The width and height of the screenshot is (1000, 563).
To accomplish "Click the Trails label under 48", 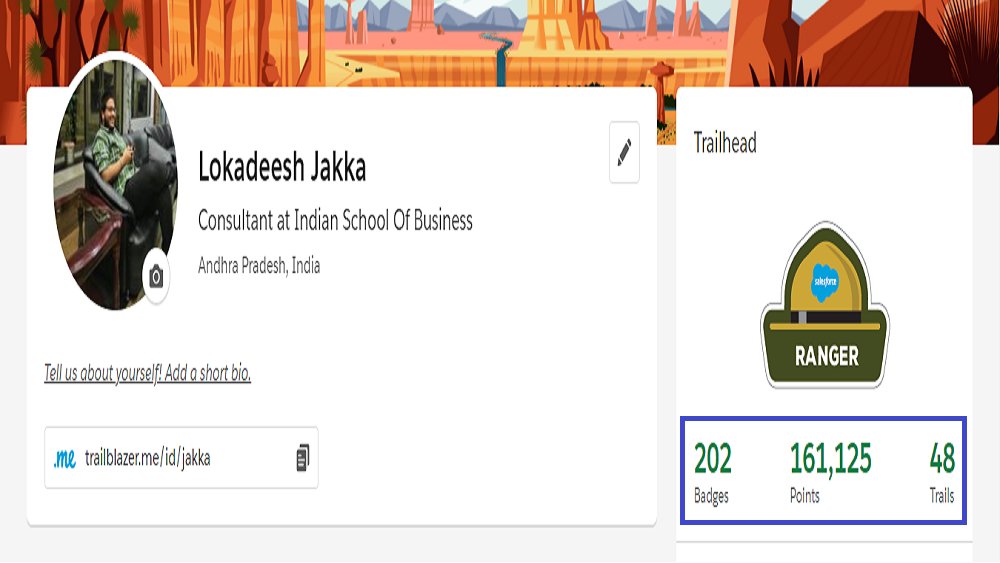I will 942,495.
